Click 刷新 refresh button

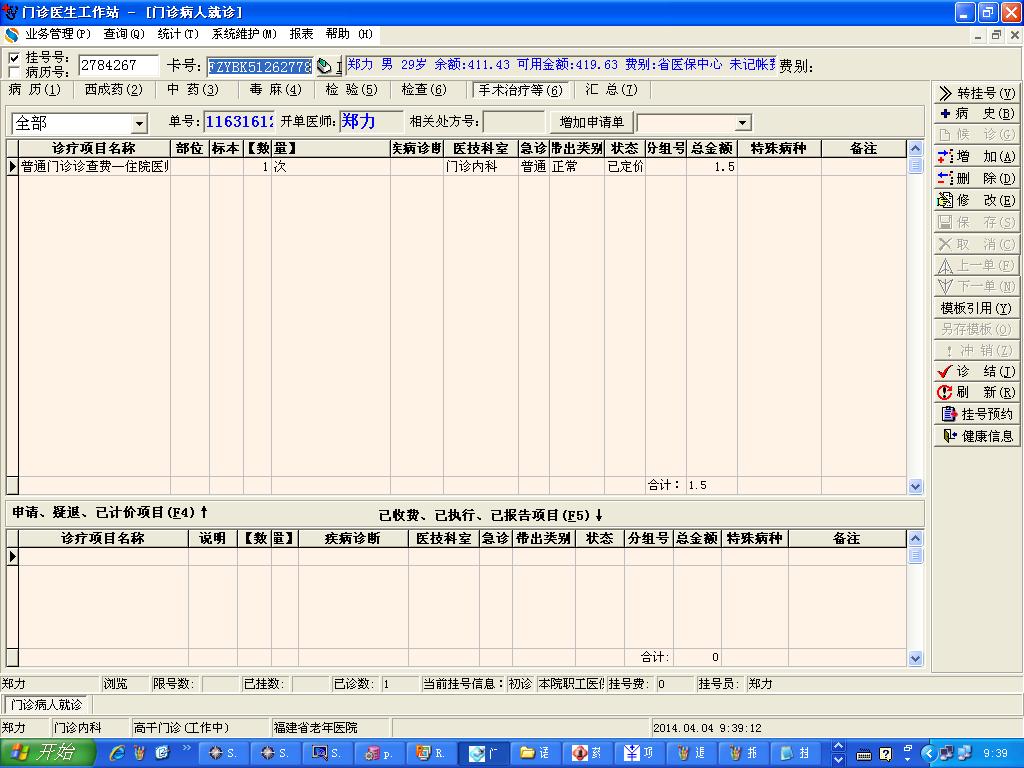pyautogui.click(x=976, y=393)
